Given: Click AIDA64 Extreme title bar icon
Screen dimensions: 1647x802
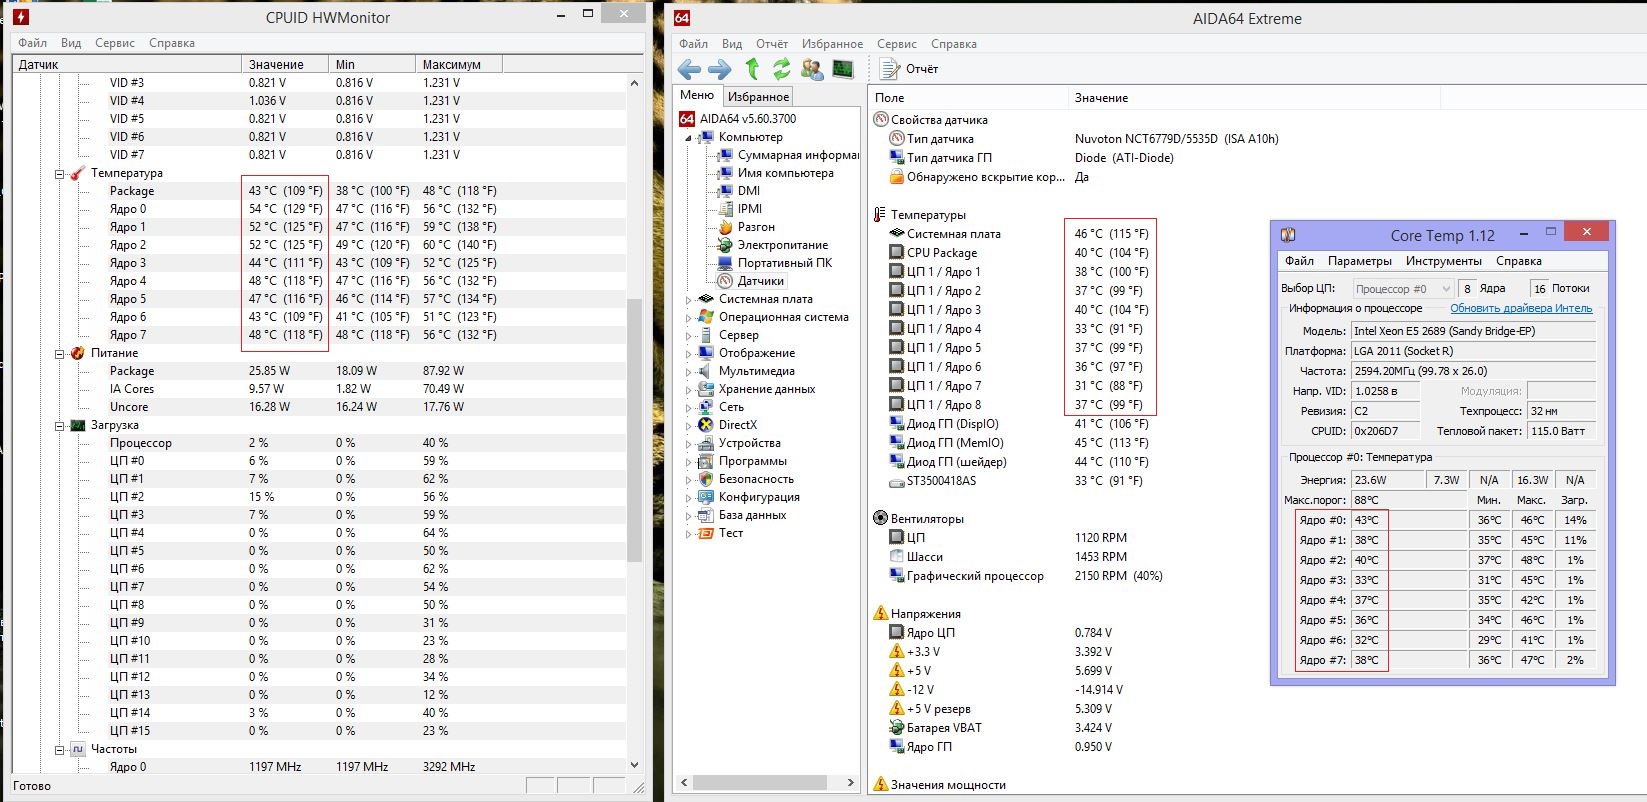Looking at the screenshot, I should click(x=682, y=18).
